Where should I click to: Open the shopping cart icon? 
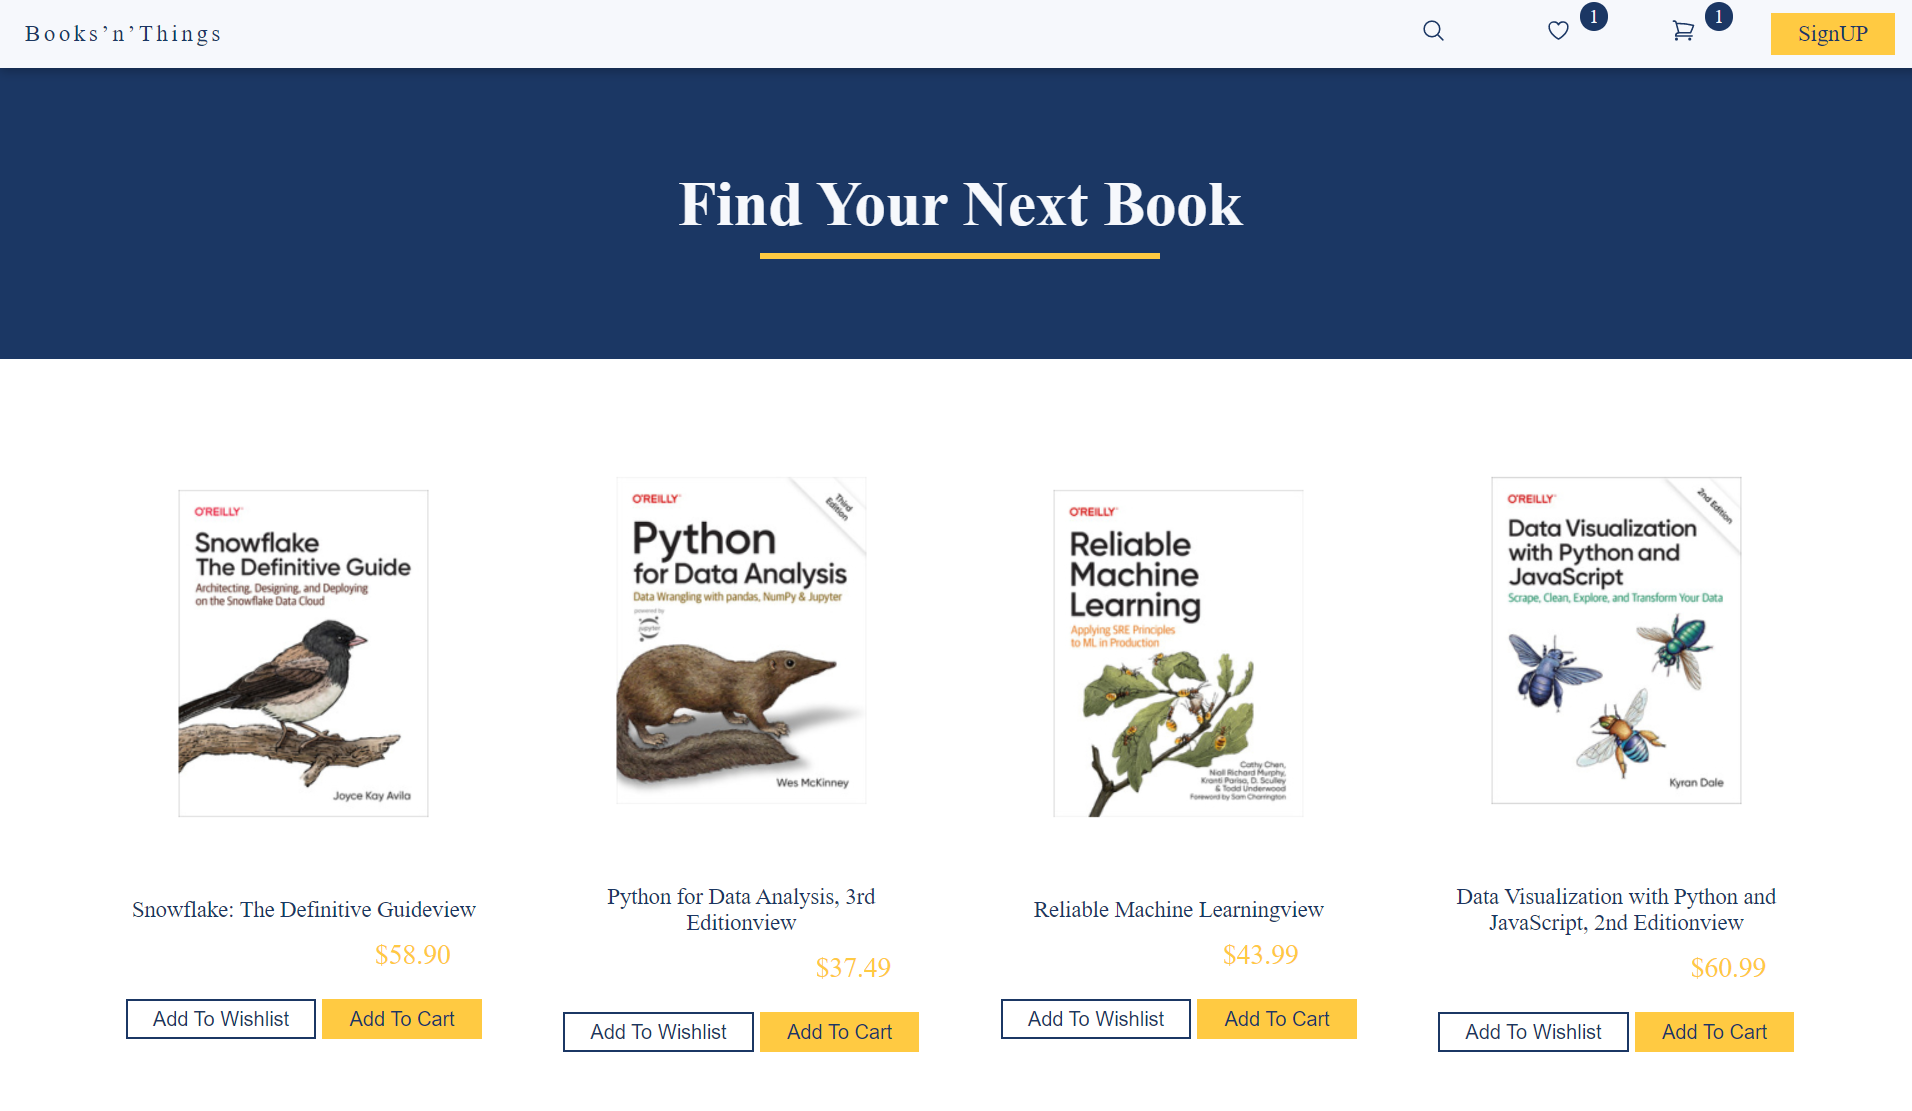tap(1683, 31)
